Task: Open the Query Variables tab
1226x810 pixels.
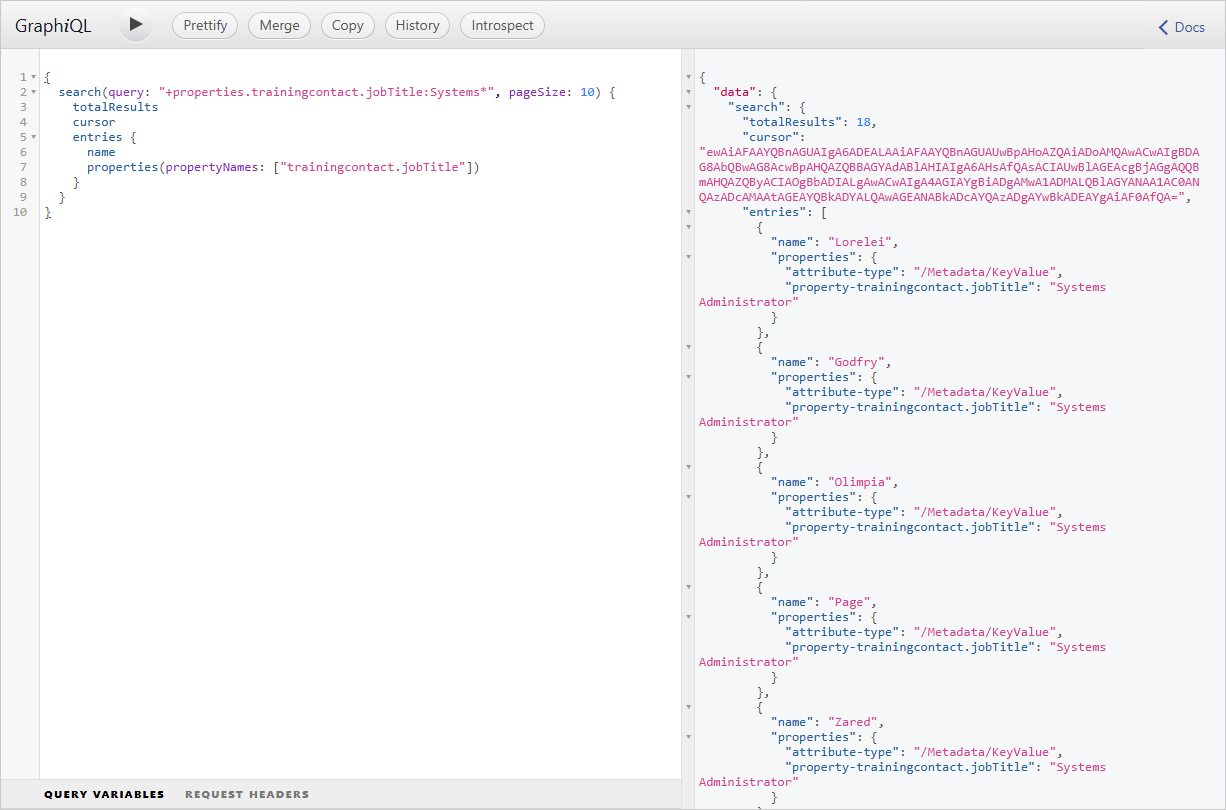Action: [x=104, y=794]
